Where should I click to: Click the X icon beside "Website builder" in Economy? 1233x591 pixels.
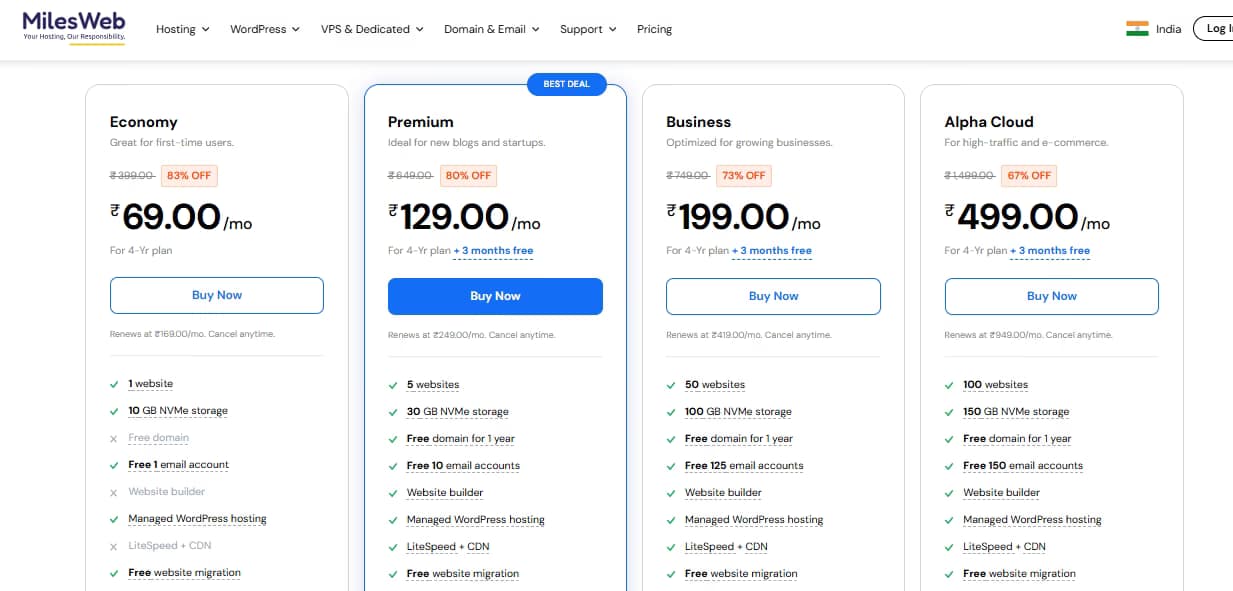click(115, 492)
